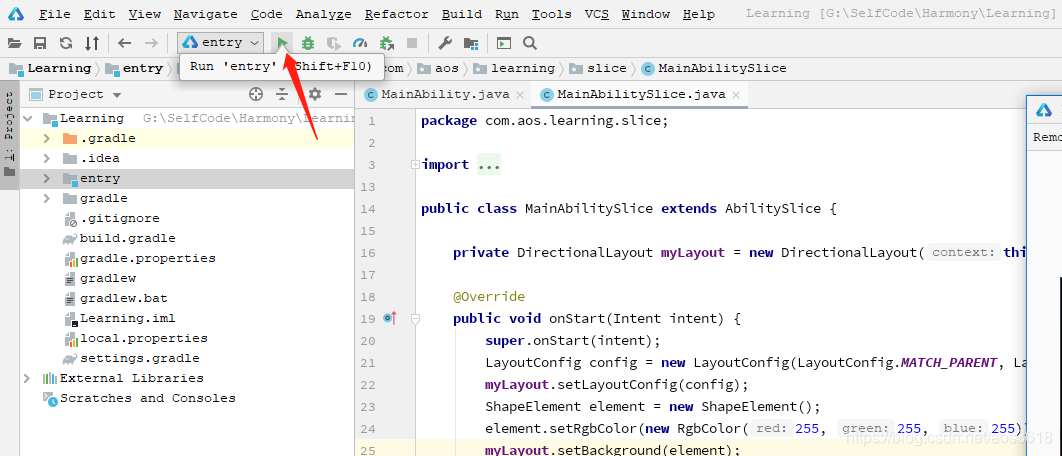Navigate back with the left arrow
1062x456 pixels.
pyautogui.click(x=125, y=43)
